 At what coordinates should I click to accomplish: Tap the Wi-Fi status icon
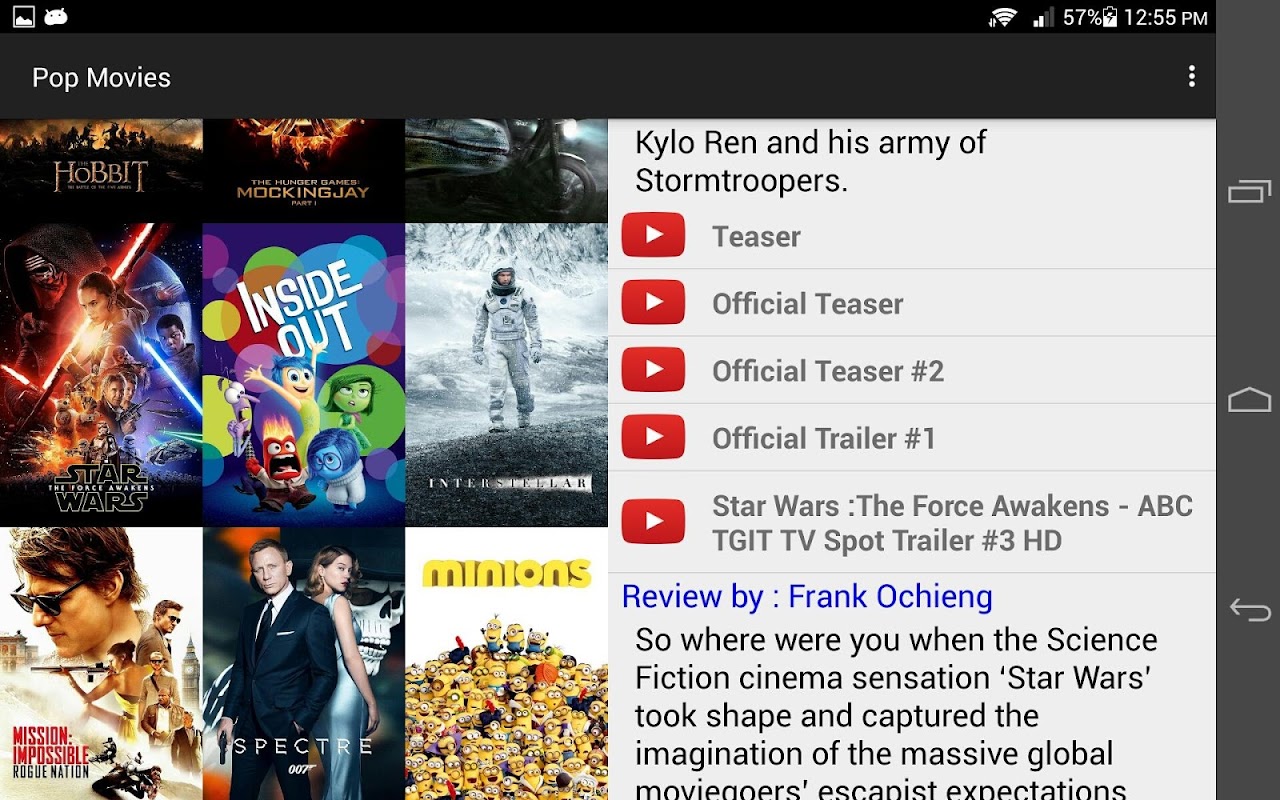coord(1002,17)
